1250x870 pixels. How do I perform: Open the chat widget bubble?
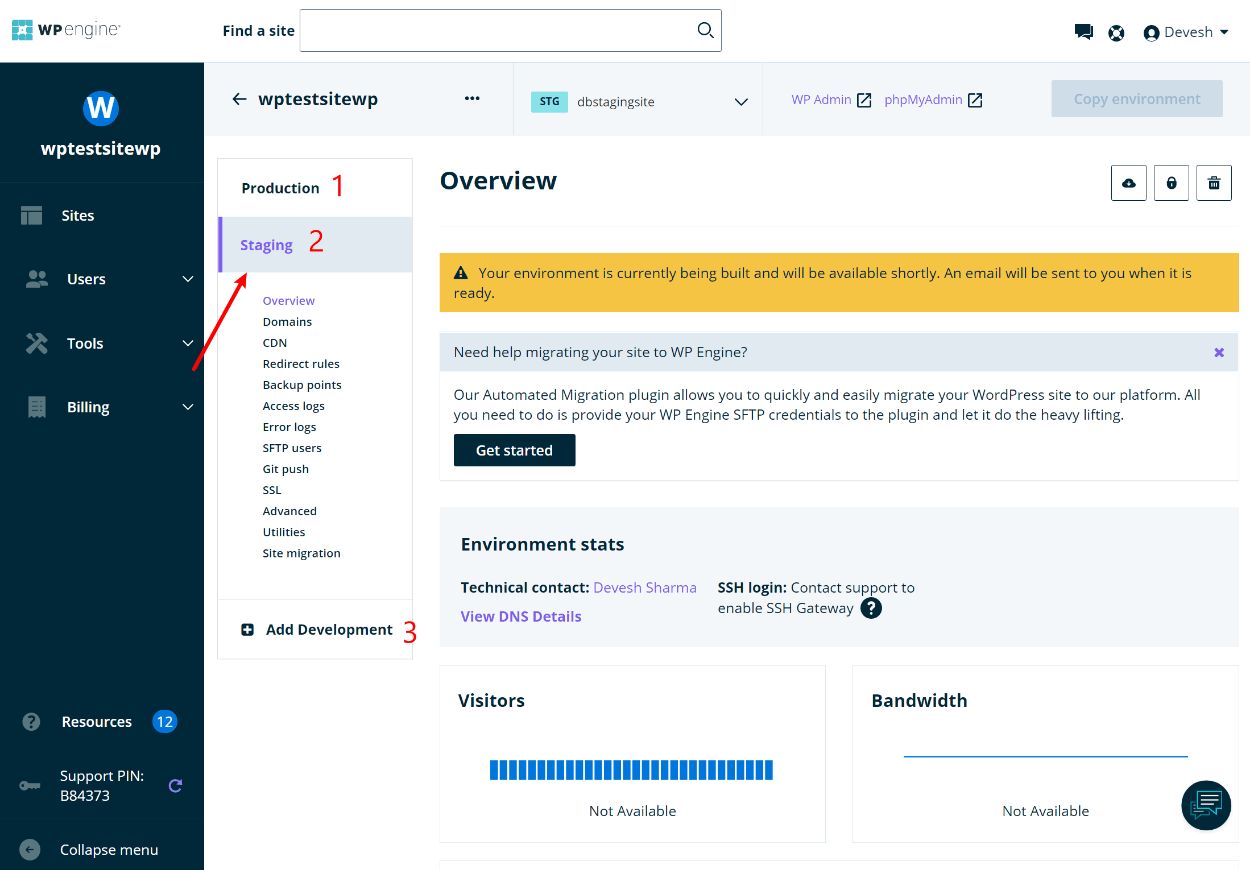pos(1206,805)
